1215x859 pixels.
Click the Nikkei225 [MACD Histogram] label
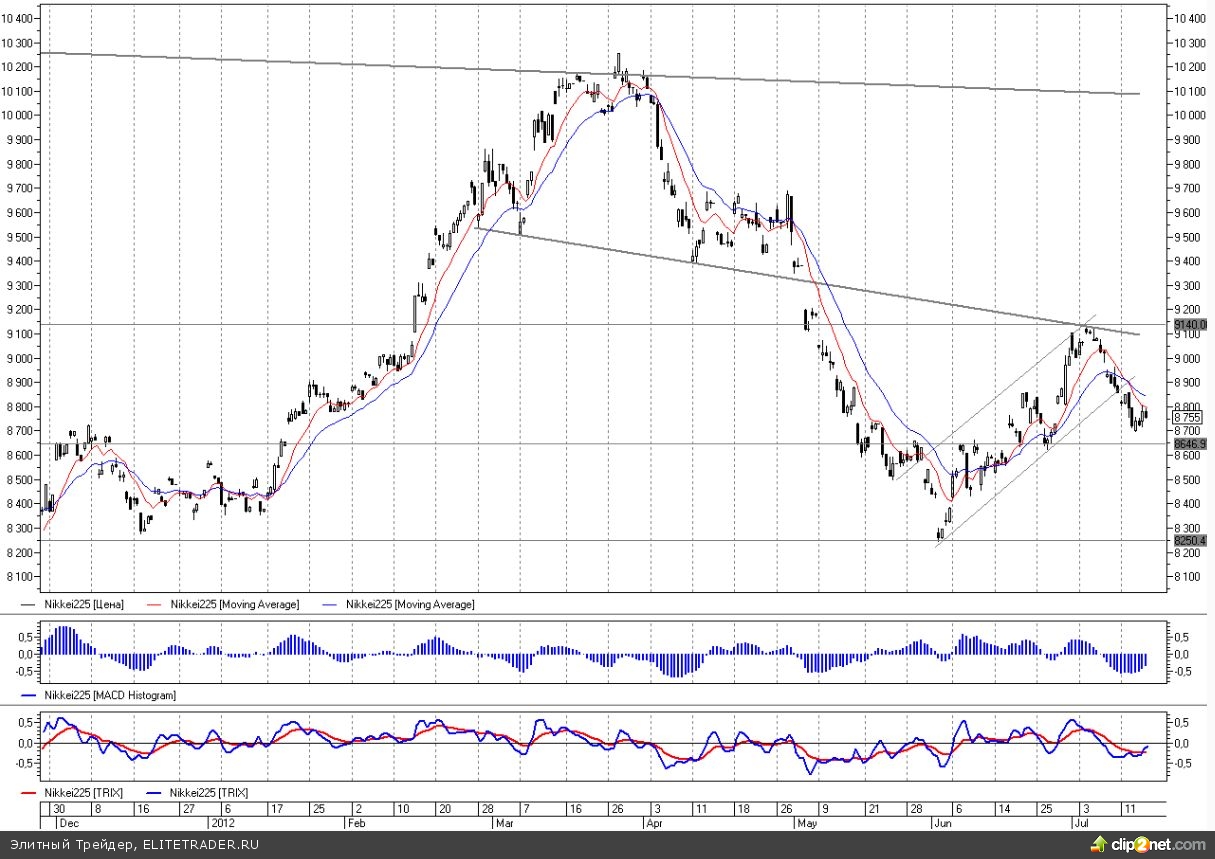pyautogui.click(x=110, y=694)
